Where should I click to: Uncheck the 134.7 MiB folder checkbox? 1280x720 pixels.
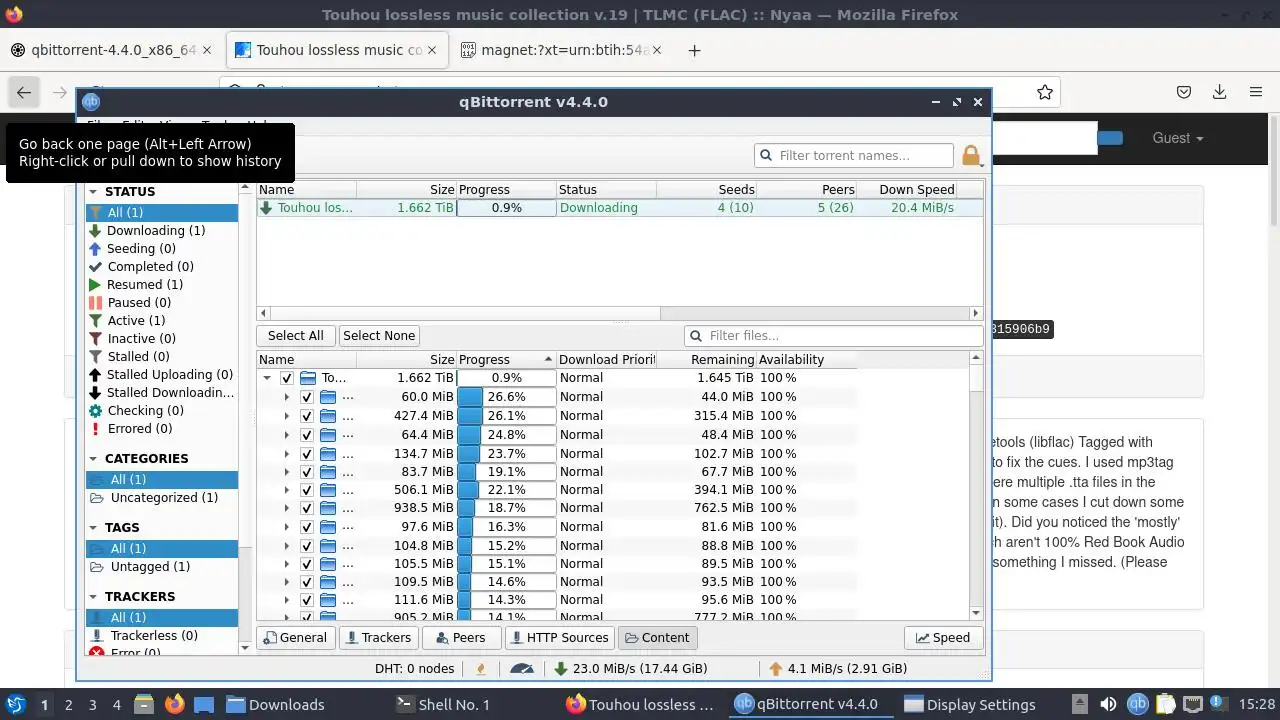coord(307,453)
